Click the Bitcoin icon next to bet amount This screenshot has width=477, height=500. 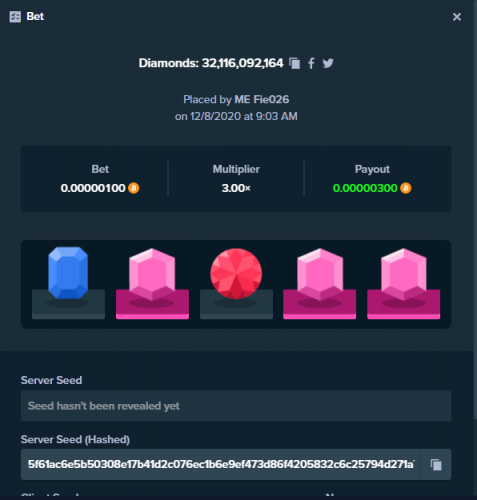(x=134, y=188)
